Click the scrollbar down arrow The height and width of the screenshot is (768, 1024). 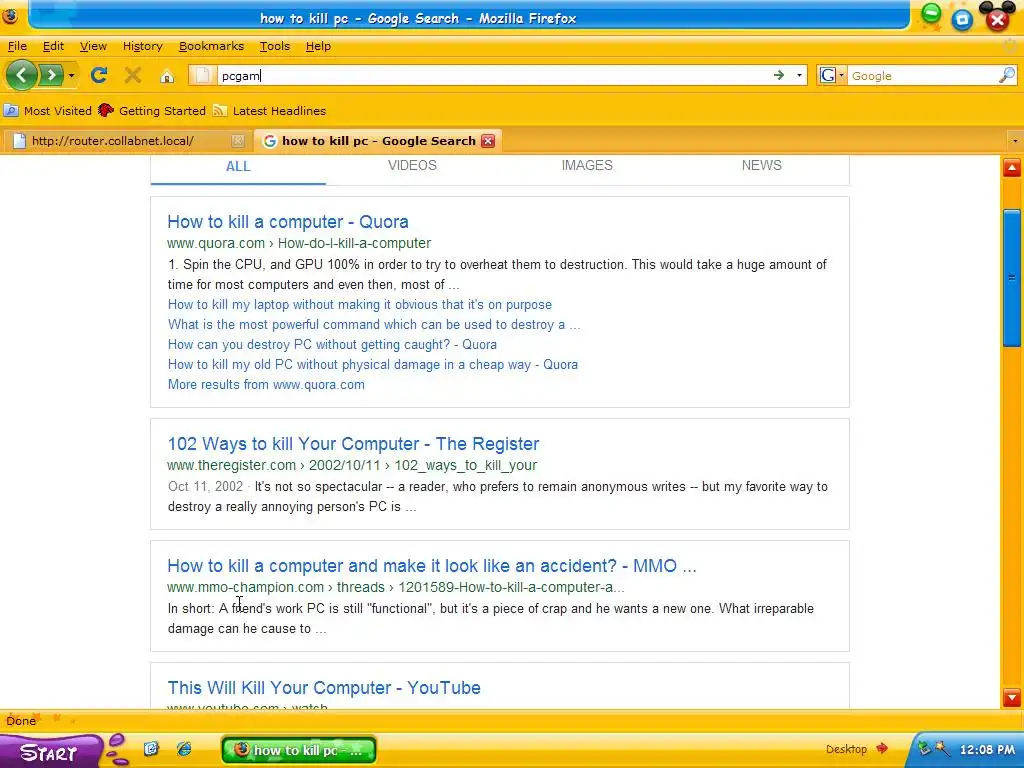(1012, 697)
